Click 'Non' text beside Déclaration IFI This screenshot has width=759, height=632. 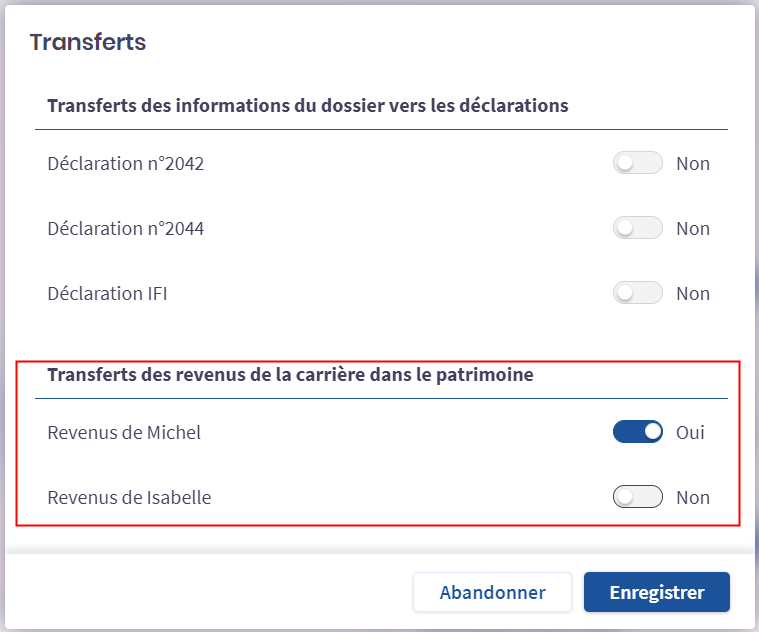pos(692,294)
